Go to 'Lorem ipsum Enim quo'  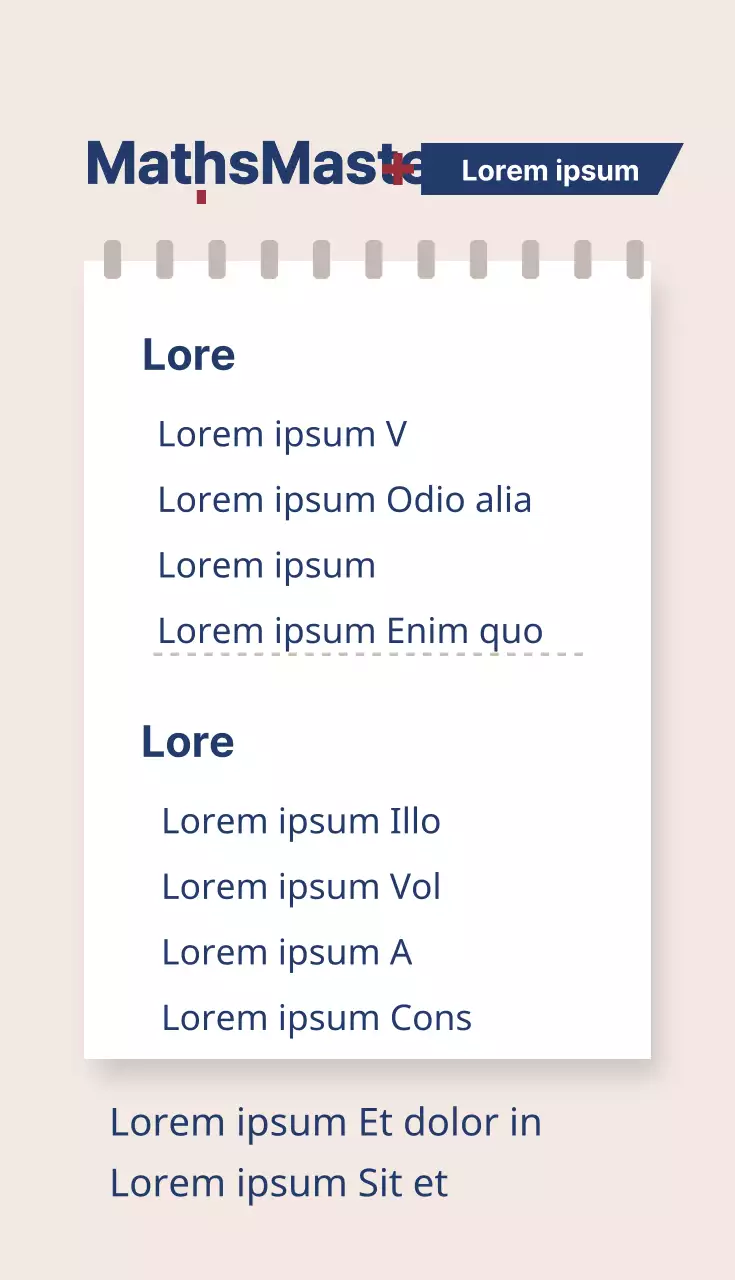click(x=350, y=631)
